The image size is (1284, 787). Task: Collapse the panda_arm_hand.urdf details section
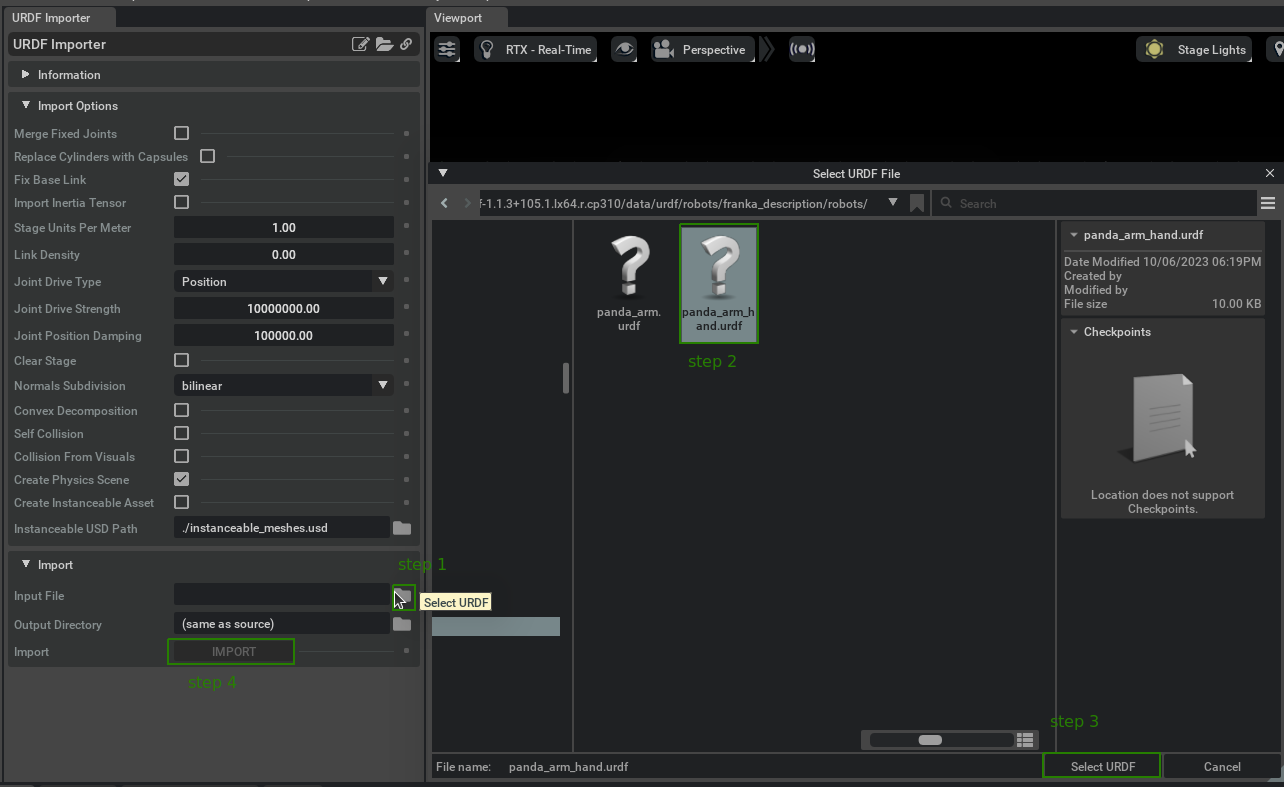1074,235
